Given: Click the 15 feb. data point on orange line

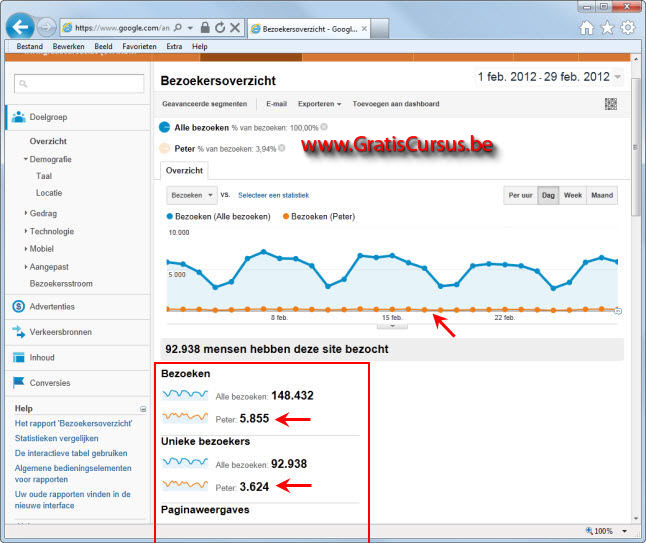Looking at the screenshot, I should (x=392, y=309).
